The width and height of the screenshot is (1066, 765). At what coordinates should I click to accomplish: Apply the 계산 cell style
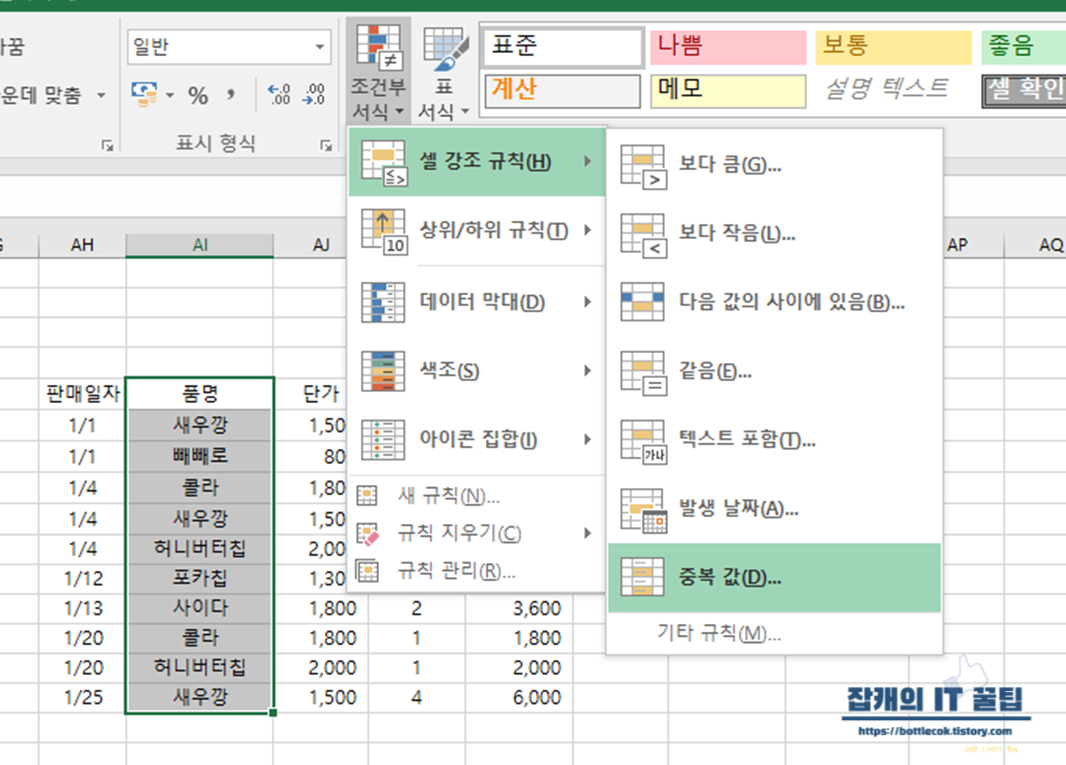click(563, 90)
